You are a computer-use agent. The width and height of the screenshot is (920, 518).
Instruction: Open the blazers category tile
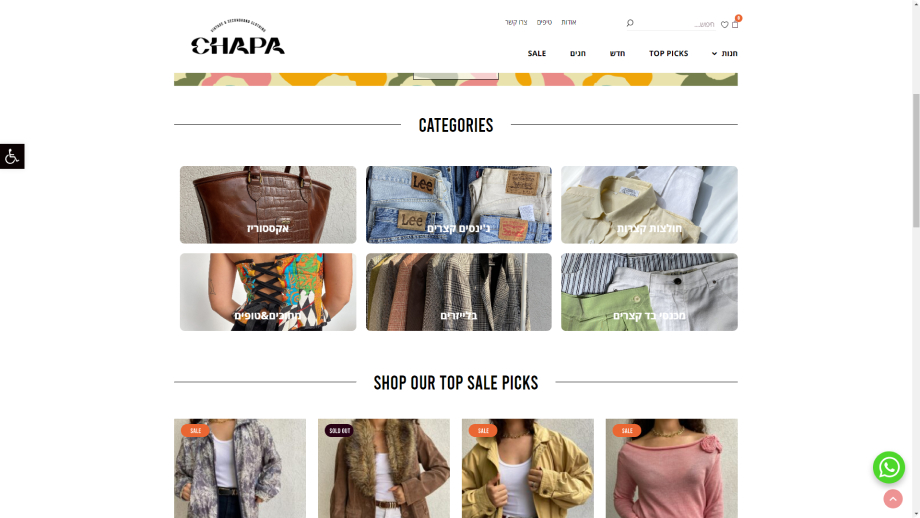(x=459, y=292)
